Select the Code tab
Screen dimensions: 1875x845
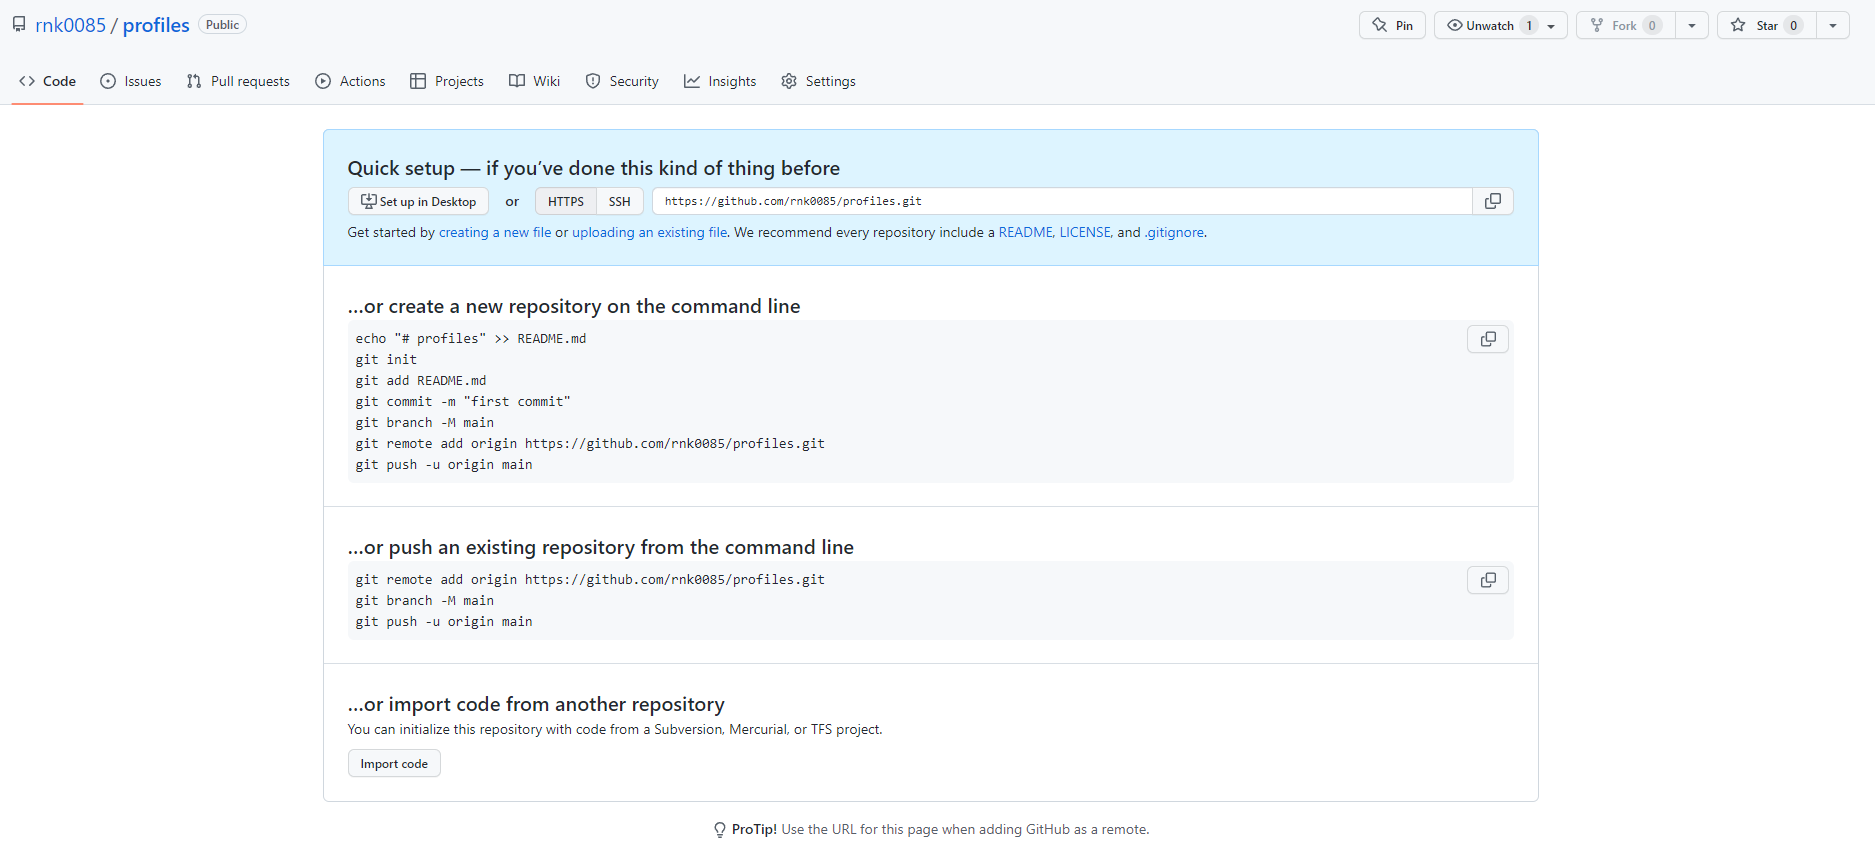pyautogui.click(x=47, y=81)
